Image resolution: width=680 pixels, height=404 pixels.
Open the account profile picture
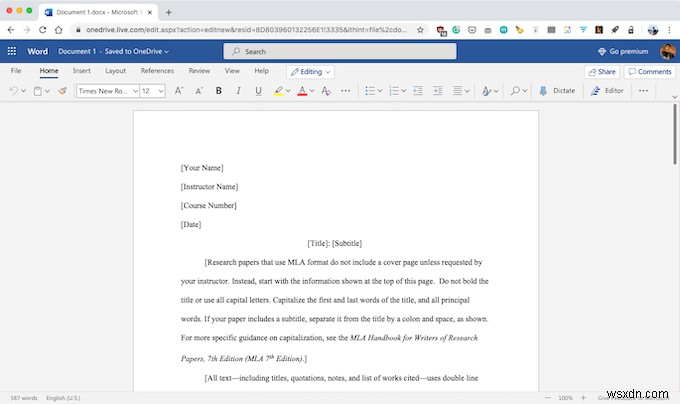pyautogui.click(x=668, y=51)
